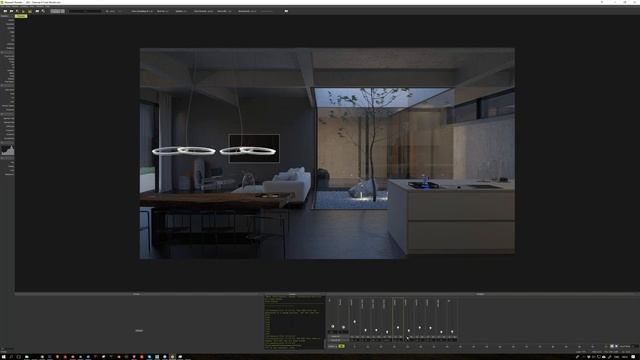This screenshot has width=640, height=360.
Task: Click the histogram graph in the left panel
Action: tap(7, 149)
